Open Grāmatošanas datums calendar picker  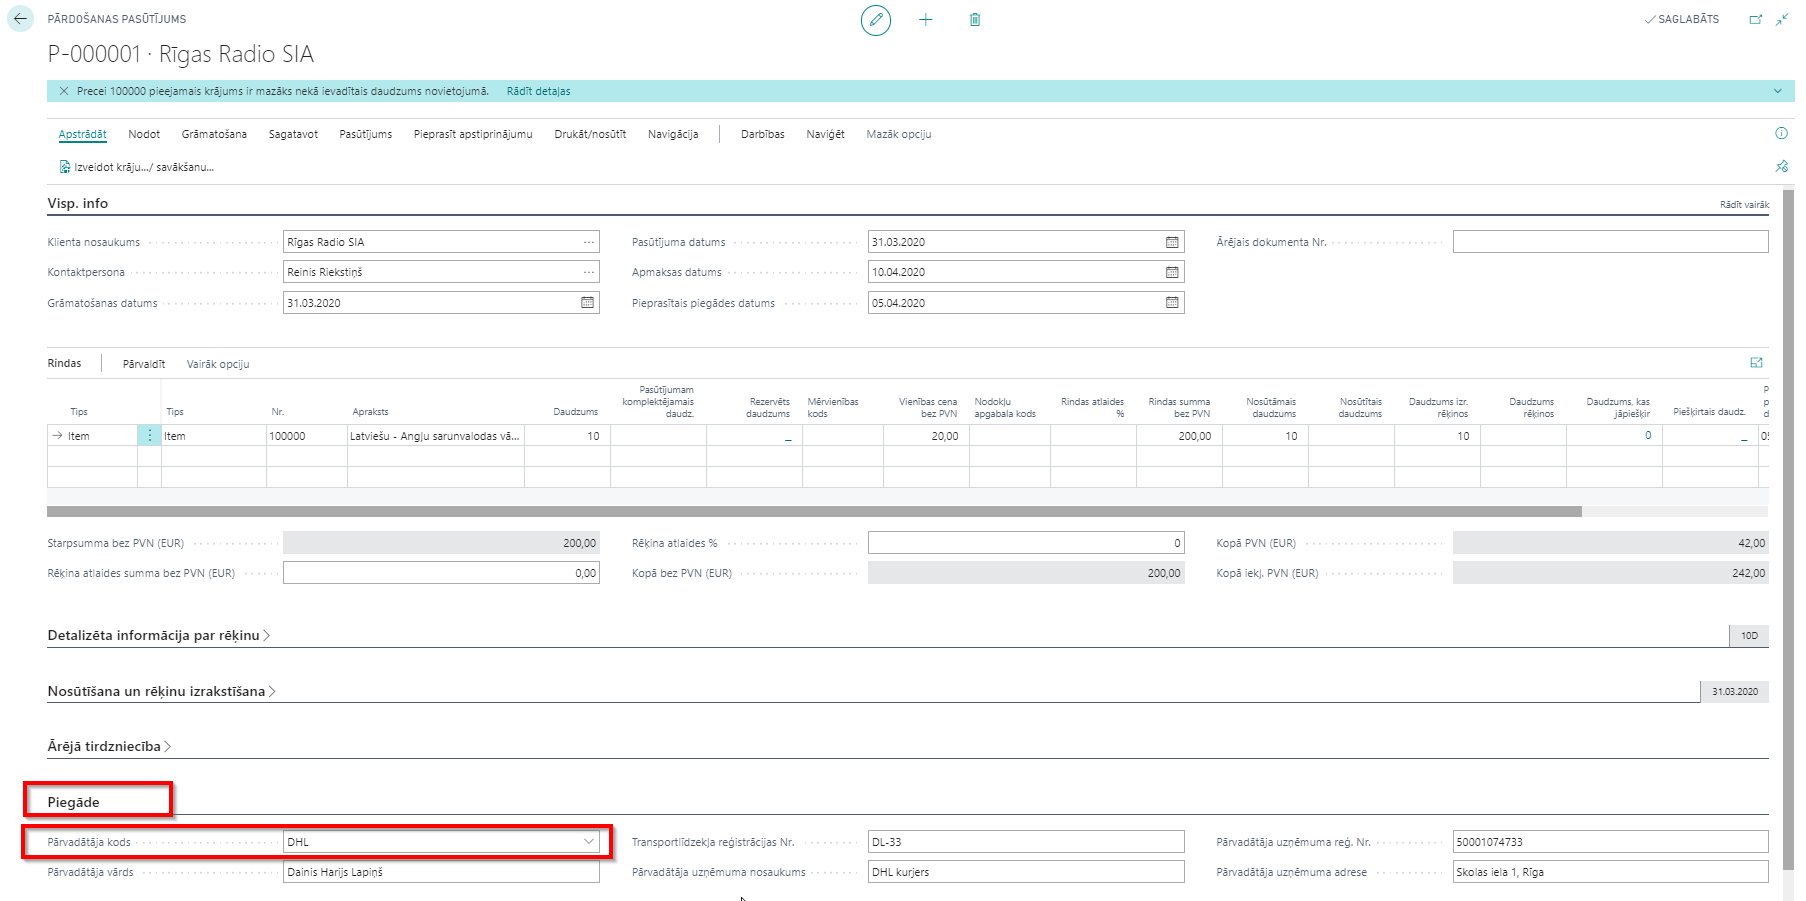click(x=588, y=302)
